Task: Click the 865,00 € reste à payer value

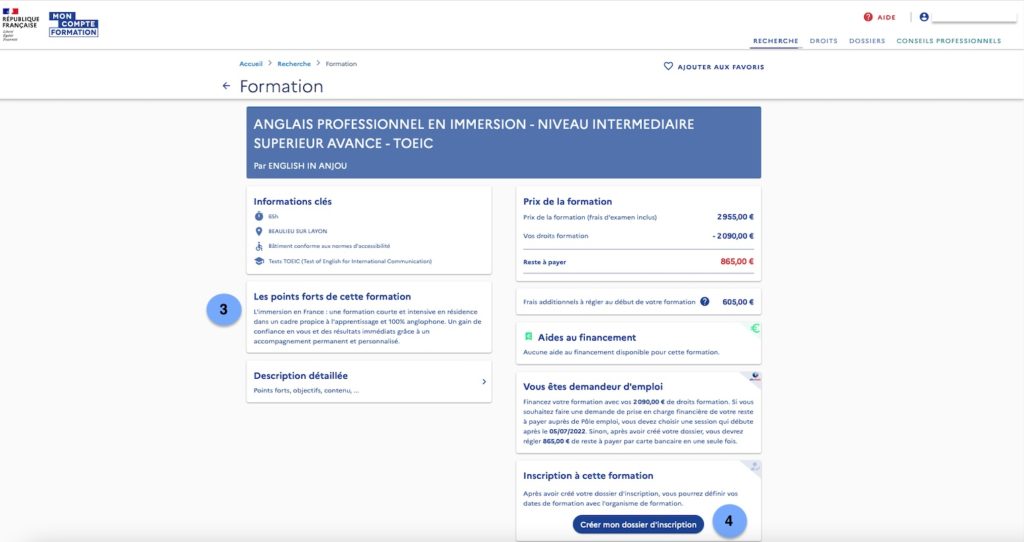Action: [737, 261]
